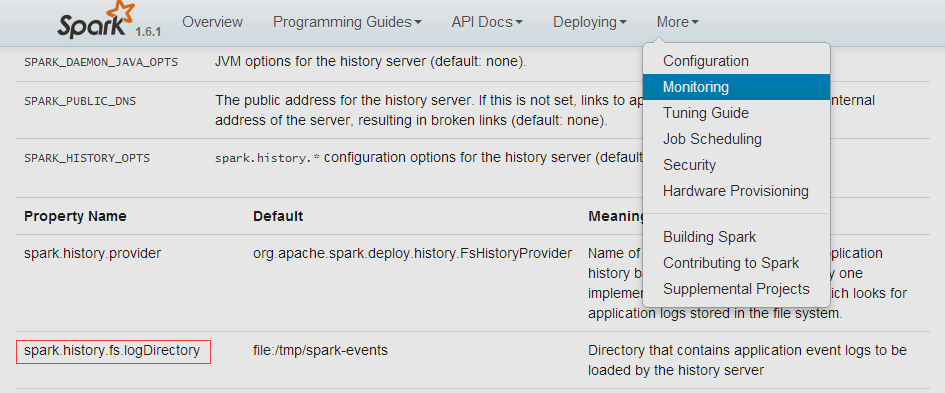Open the Deploying dropdown menu
945x393 pixels.
point(590,22)
